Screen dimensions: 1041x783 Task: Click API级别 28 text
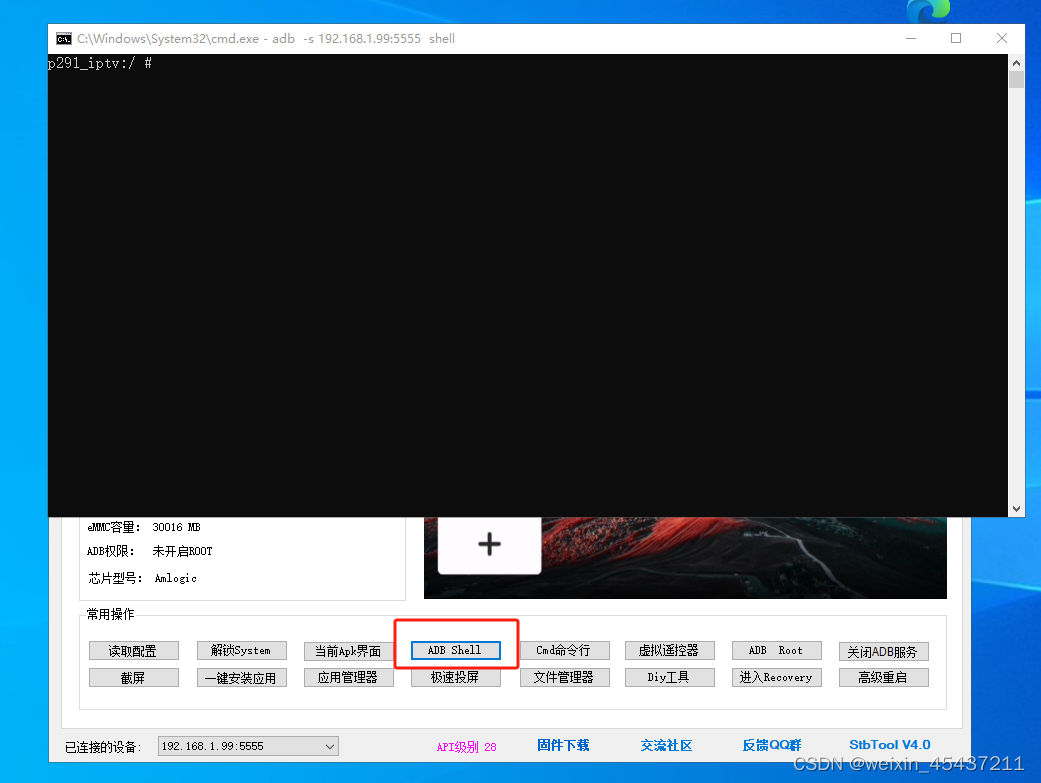tap(466, 746)
